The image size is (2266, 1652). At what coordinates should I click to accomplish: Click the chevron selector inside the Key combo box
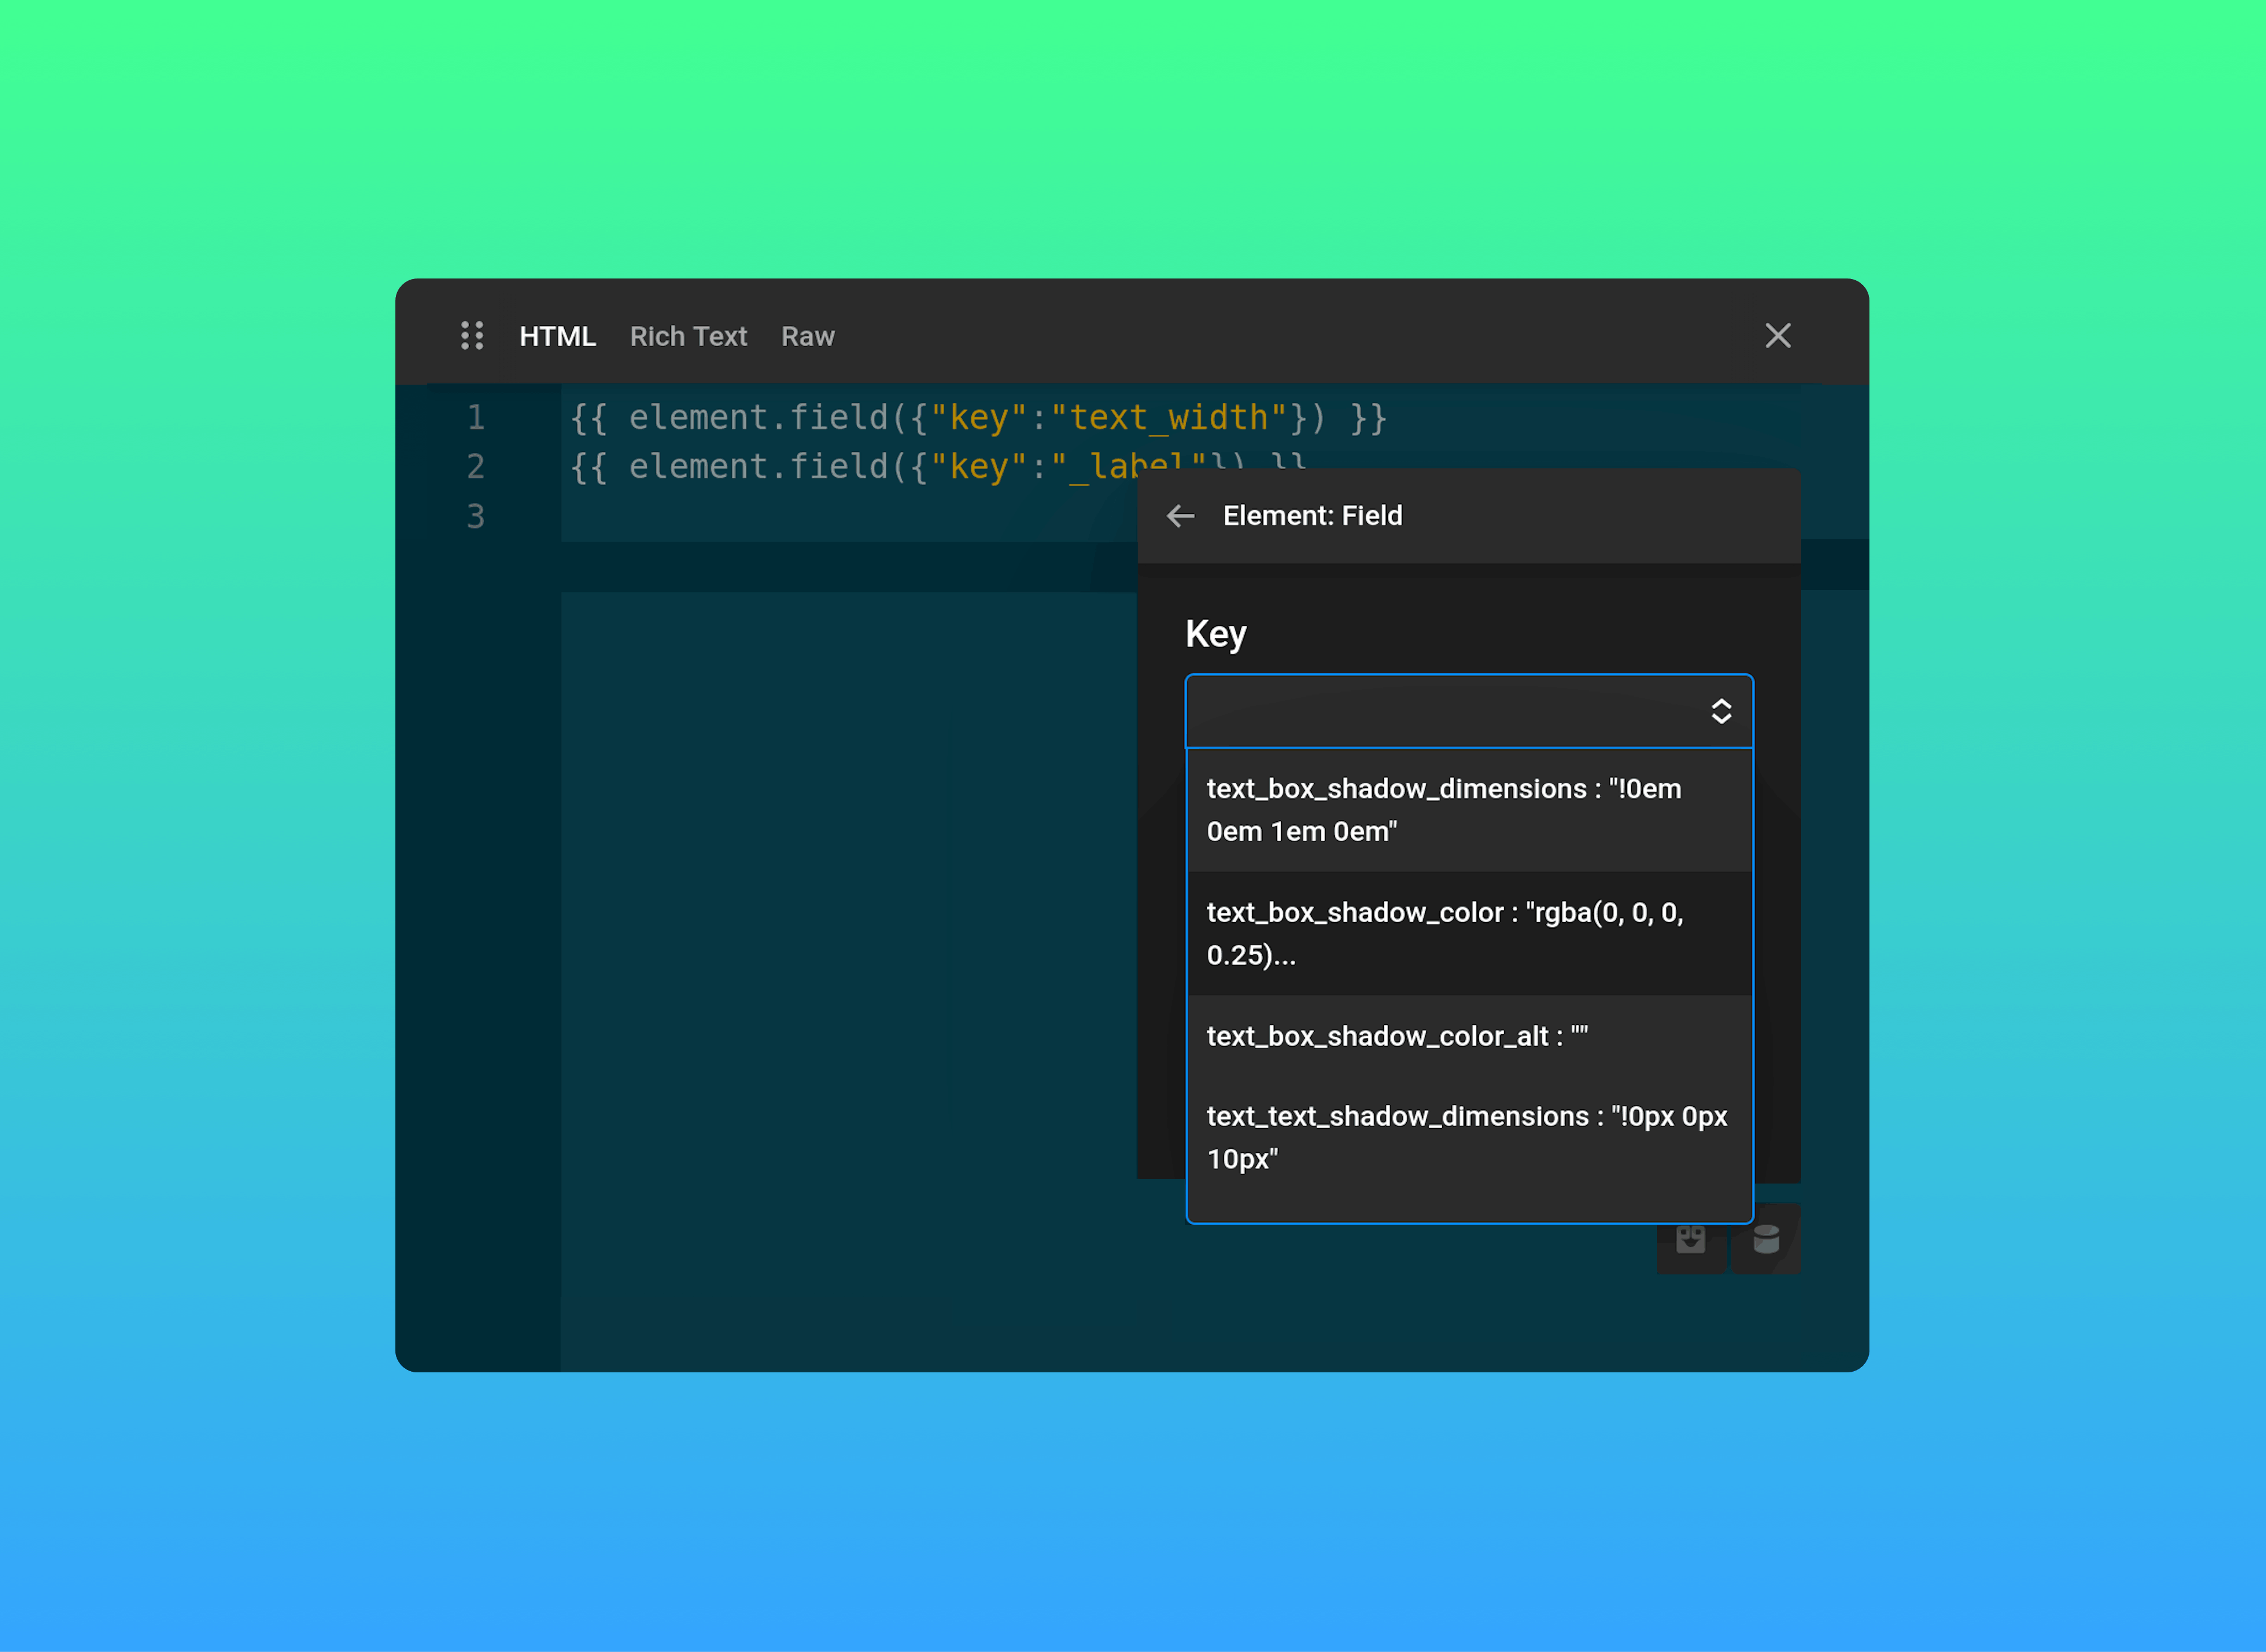pyautogui.click(x=1722, y=711)
